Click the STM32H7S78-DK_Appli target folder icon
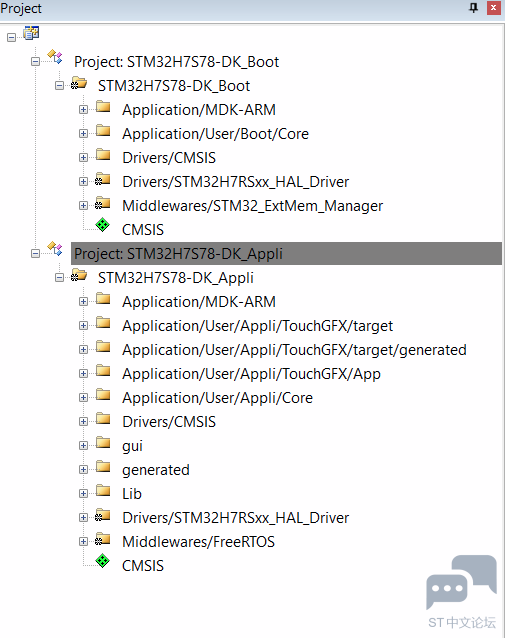The image size is (505, 638). coord(79,275)
